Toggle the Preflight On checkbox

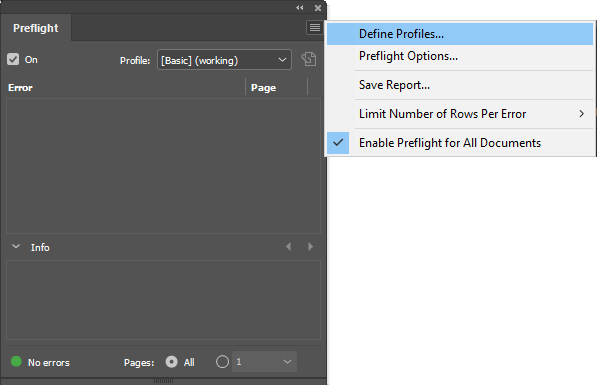point(13,59)
